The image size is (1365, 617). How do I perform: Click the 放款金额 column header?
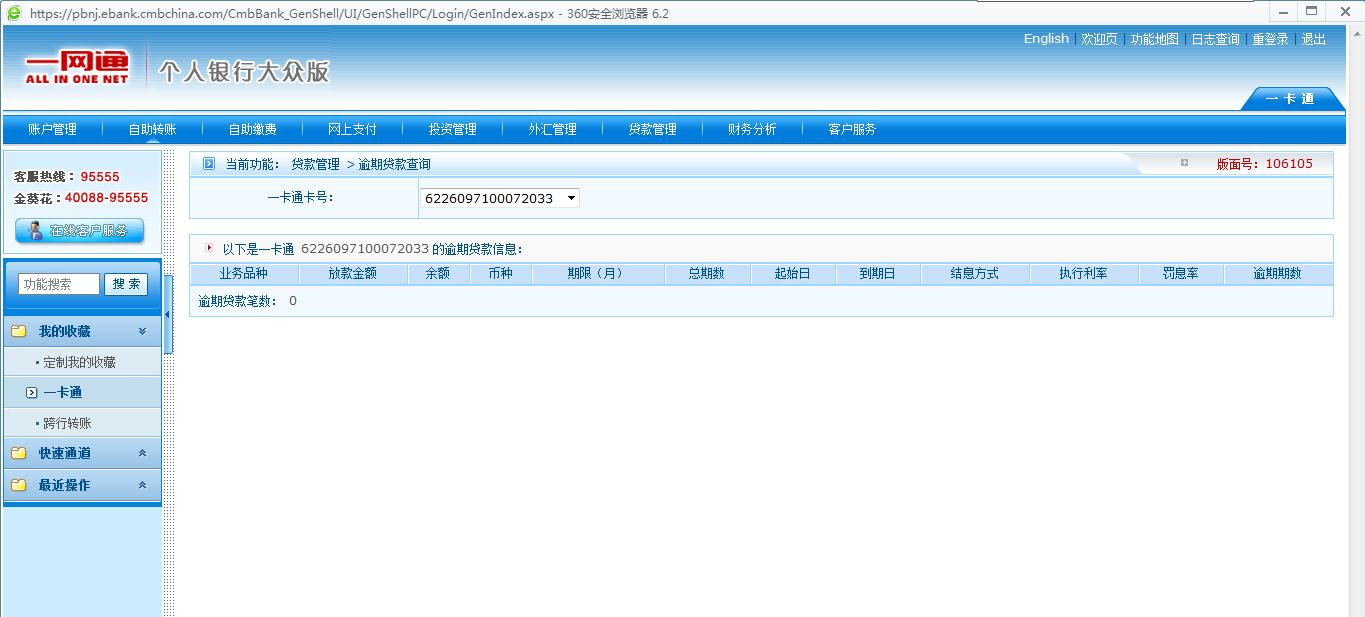tap(352, 273)
